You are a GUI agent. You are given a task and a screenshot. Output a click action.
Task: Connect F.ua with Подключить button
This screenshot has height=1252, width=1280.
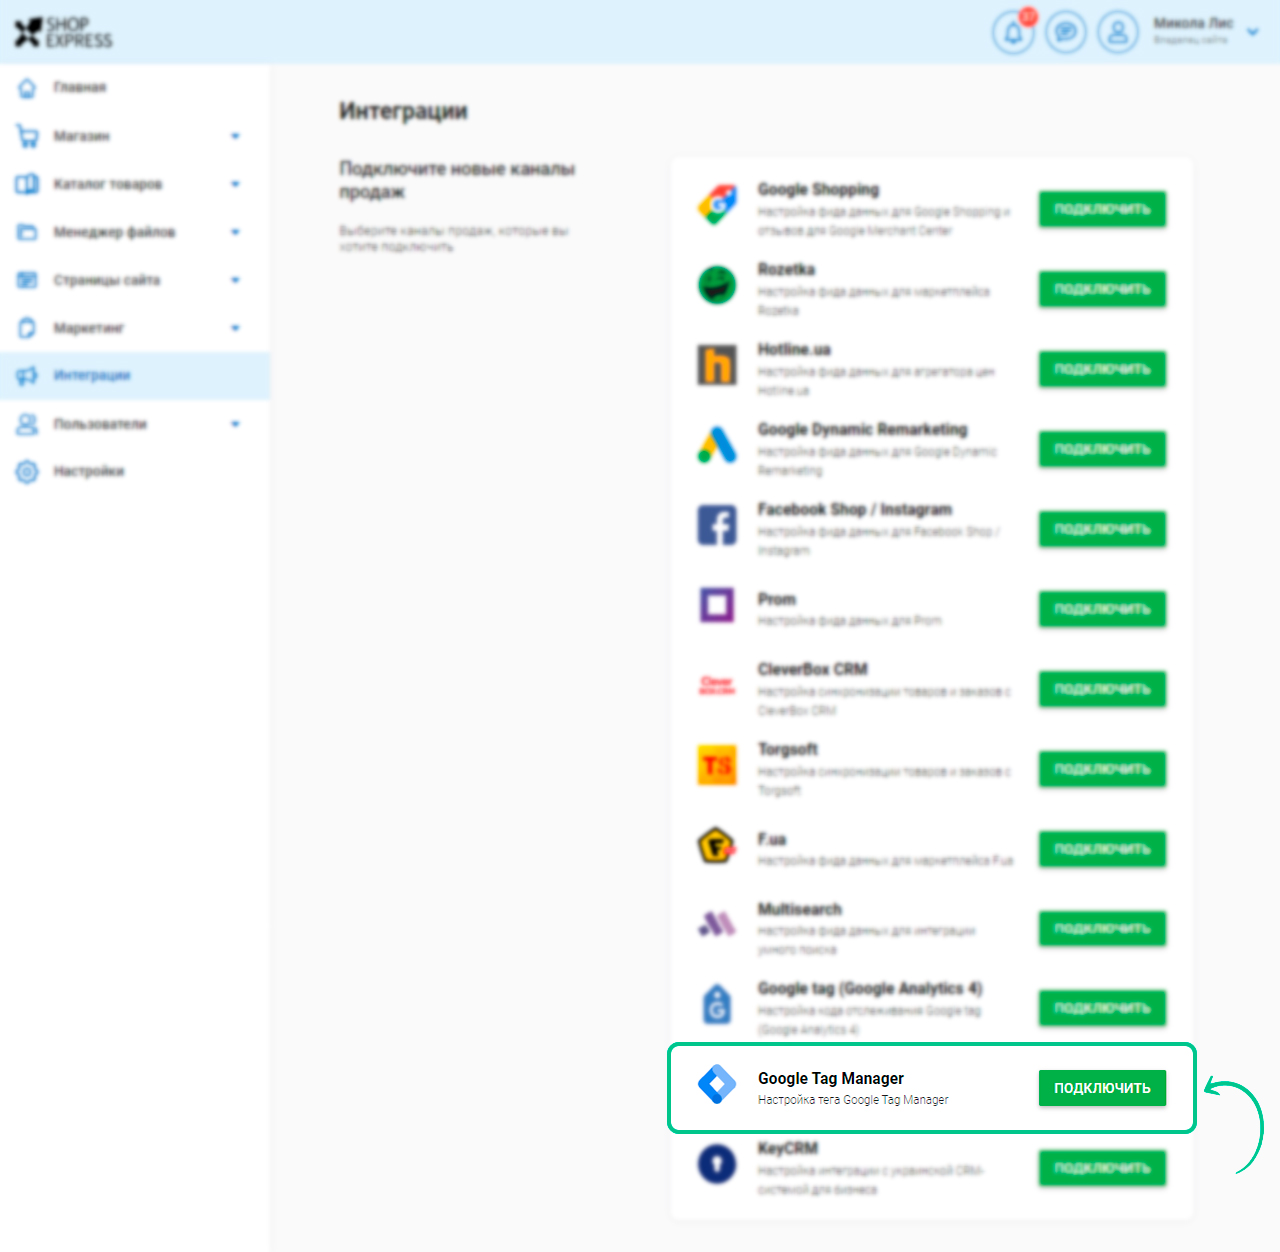[1102, 849]
